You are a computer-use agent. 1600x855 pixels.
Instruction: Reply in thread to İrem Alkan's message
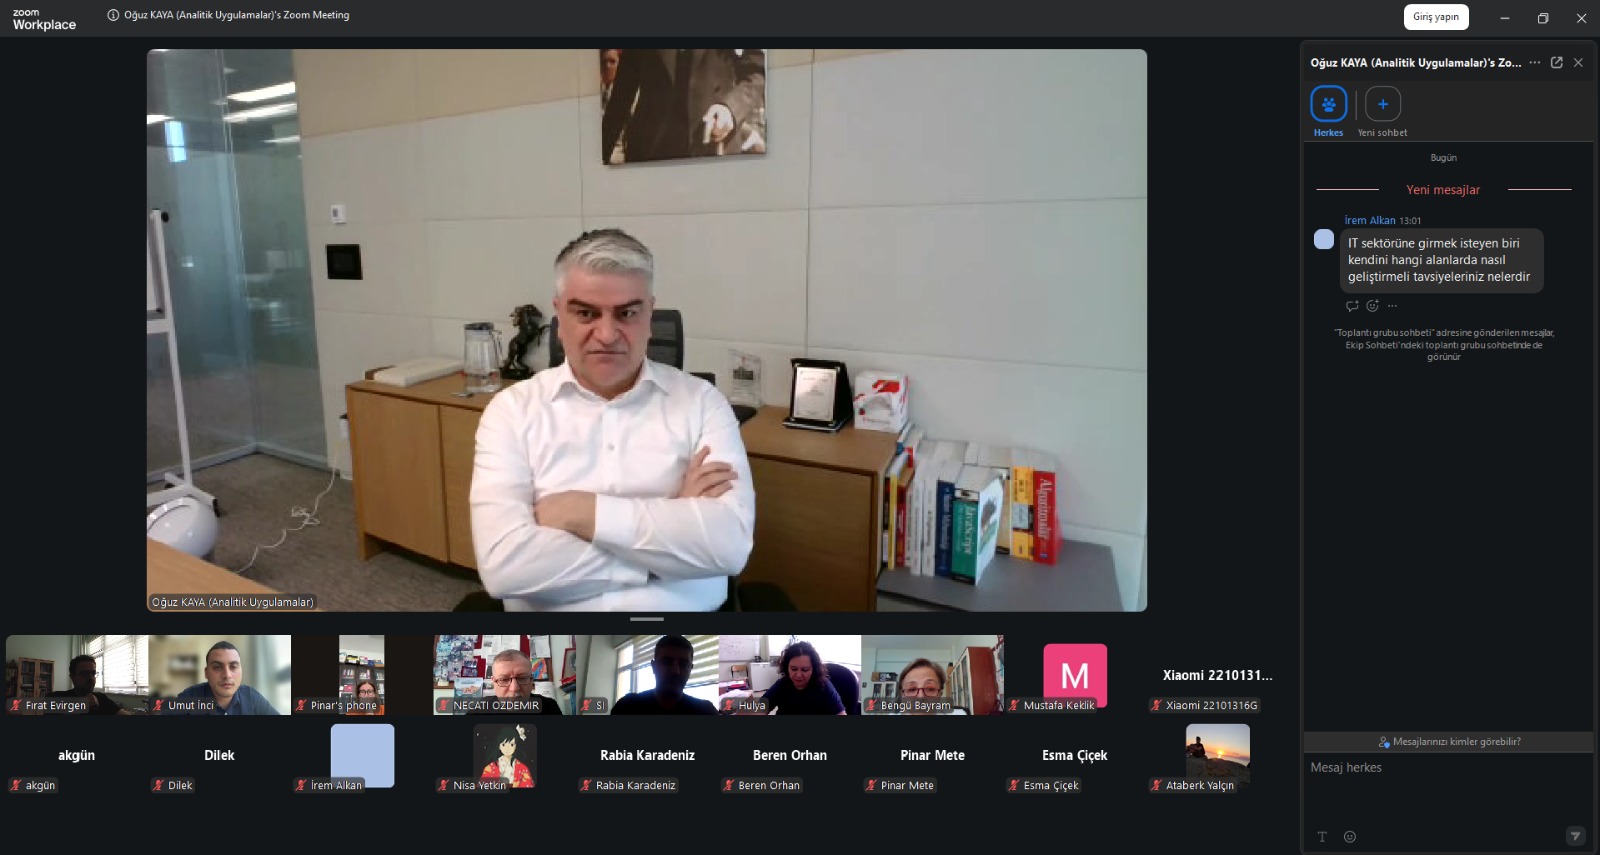1352,306
